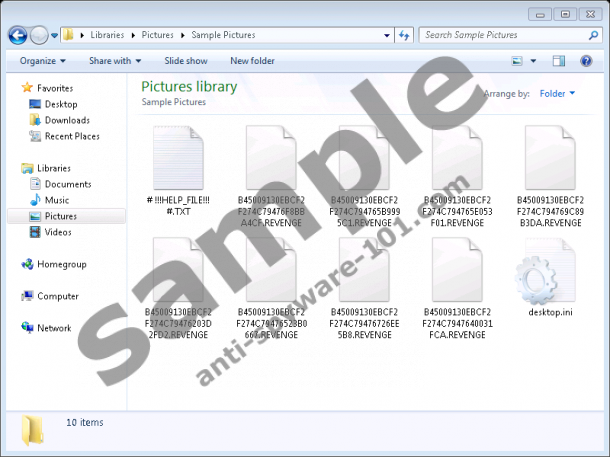
Task: Click the Search Sample Pictures field
Action: point(500,35)
